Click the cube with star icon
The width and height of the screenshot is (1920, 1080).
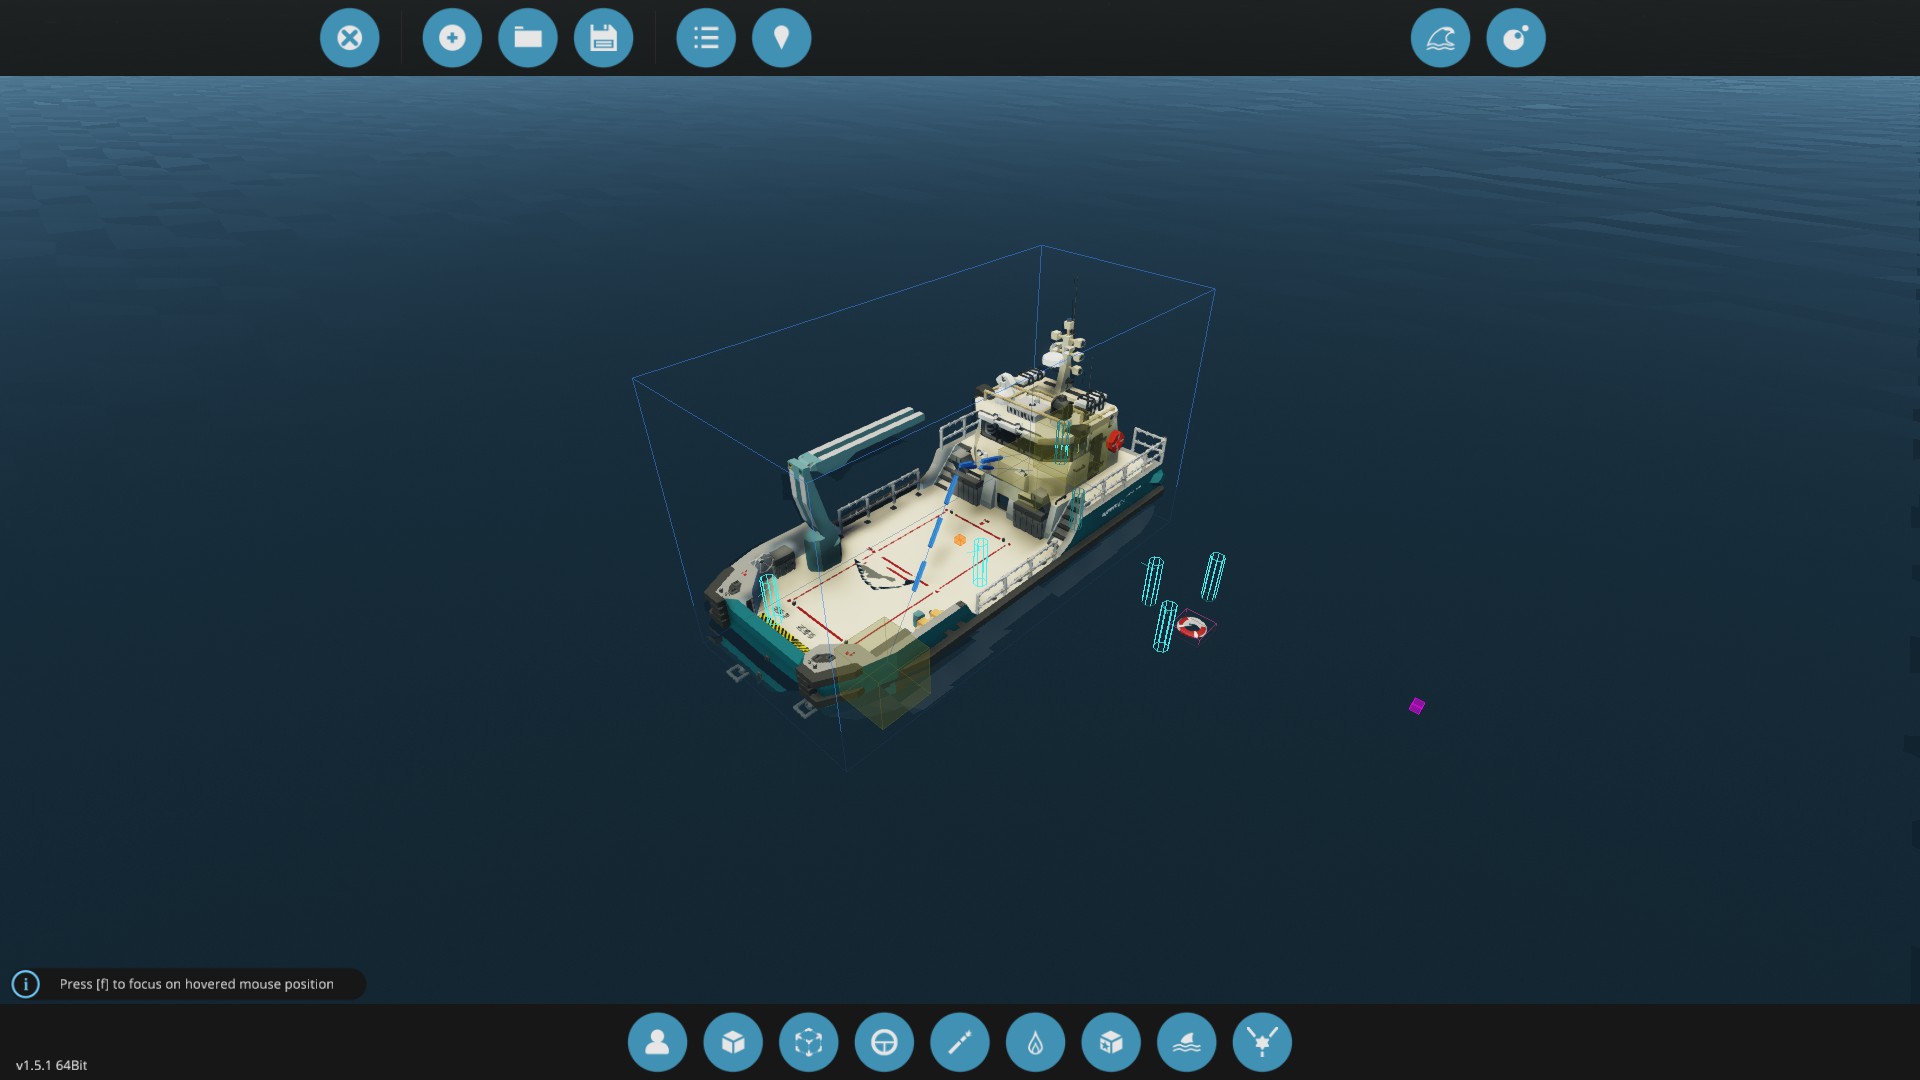(1111, 1042)
